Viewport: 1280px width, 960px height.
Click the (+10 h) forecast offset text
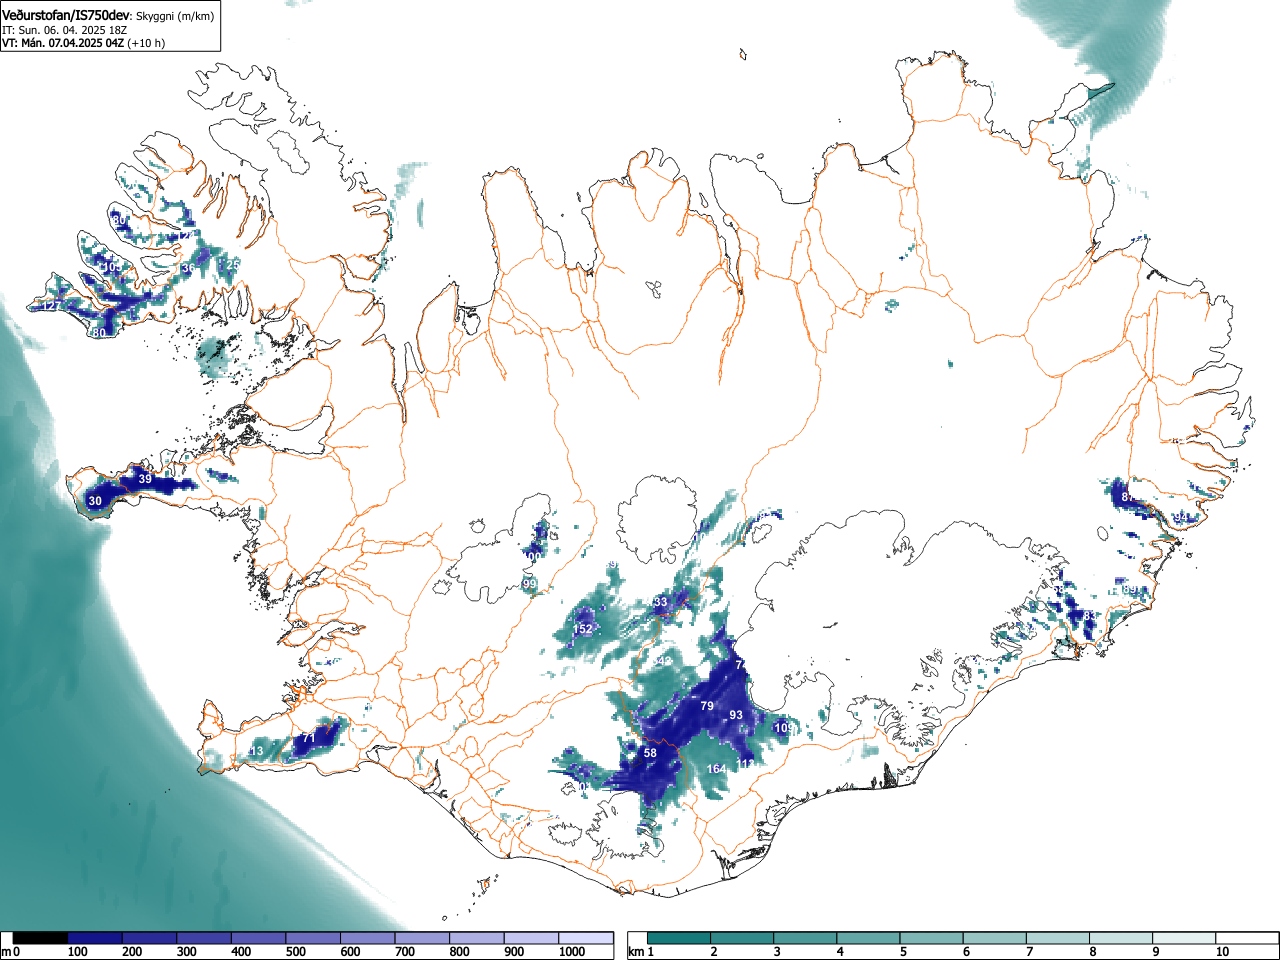tap(147, 43)
